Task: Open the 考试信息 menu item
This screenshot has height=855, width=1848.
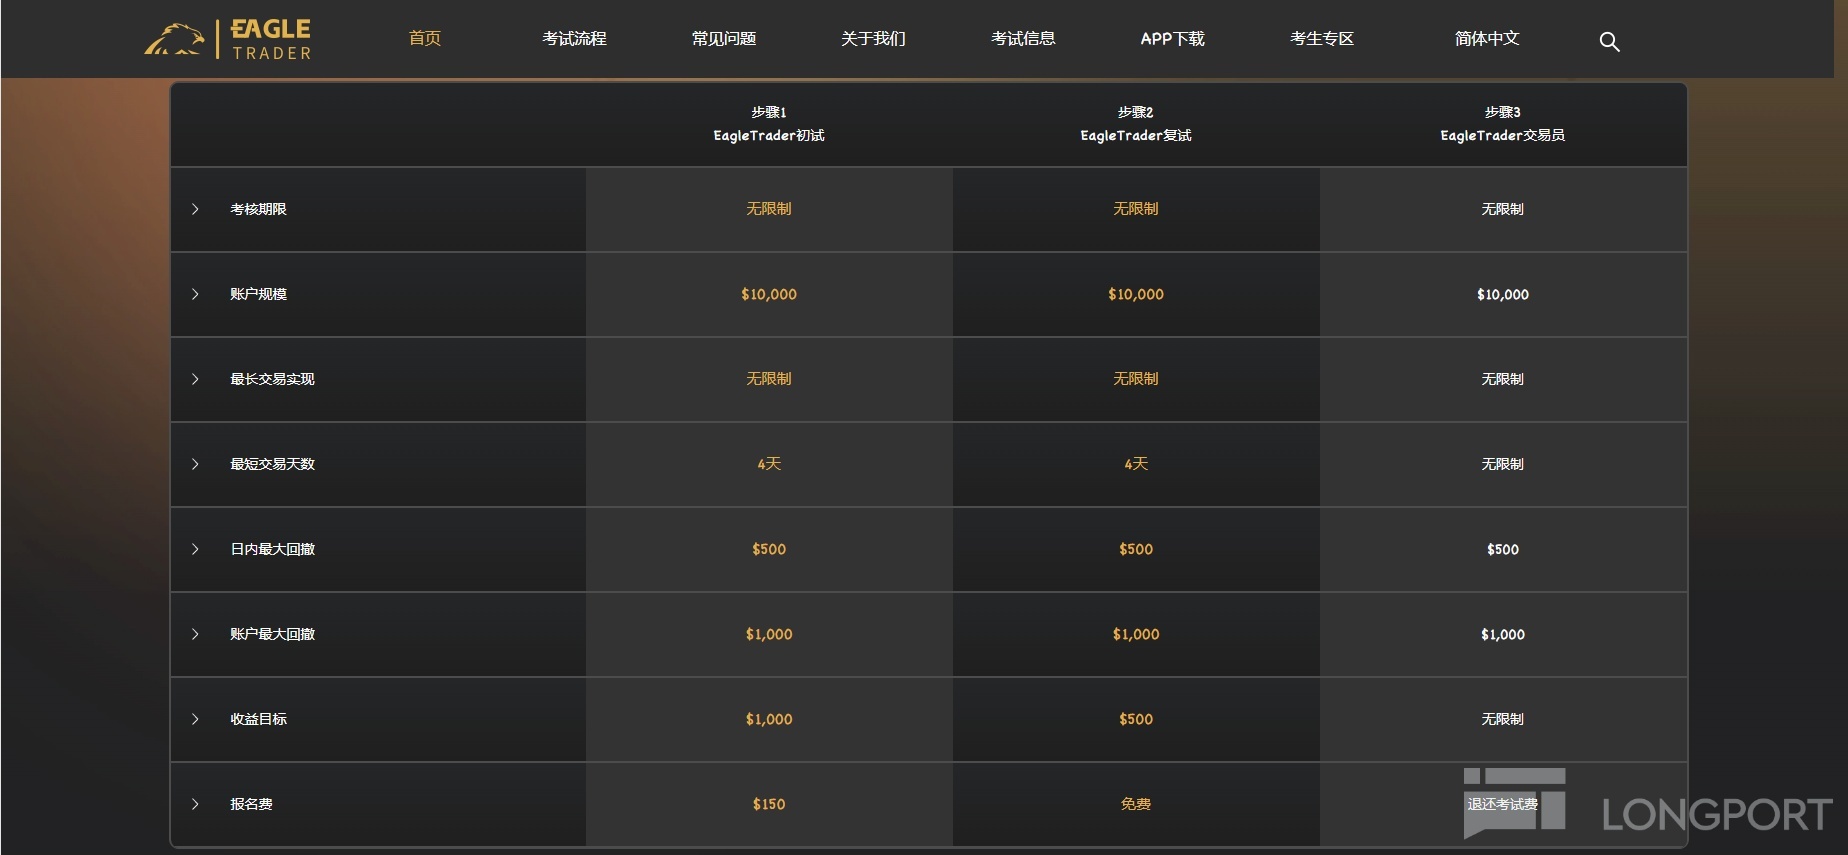Action: pos(1023,38)
